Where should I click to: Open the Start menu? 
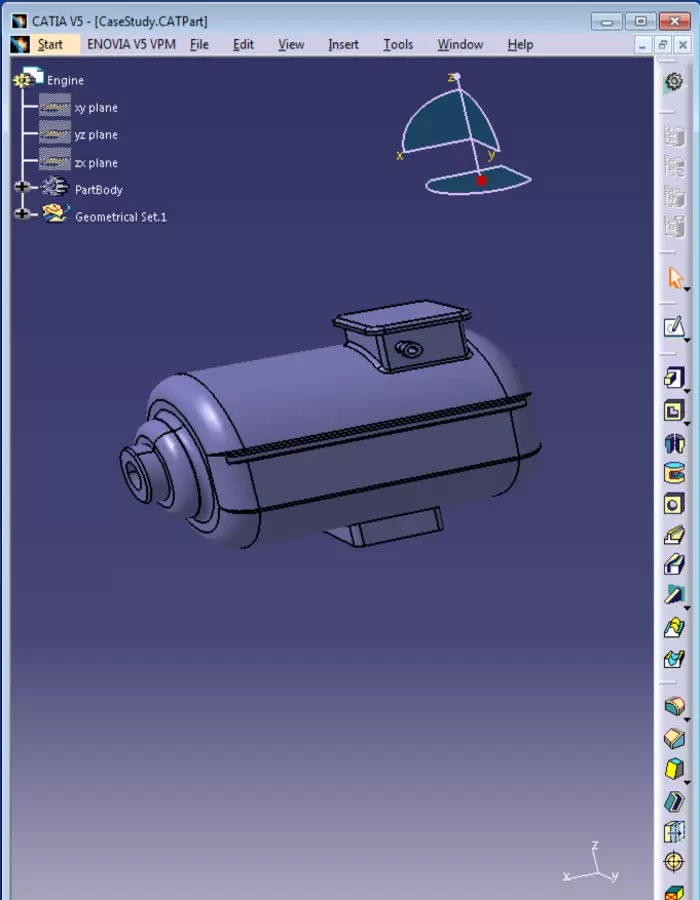pos(50,45)
